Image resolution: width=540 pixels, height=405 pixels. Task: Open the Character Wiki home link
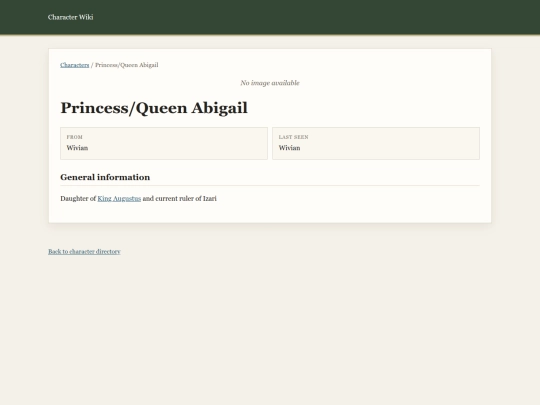point(71,17)
